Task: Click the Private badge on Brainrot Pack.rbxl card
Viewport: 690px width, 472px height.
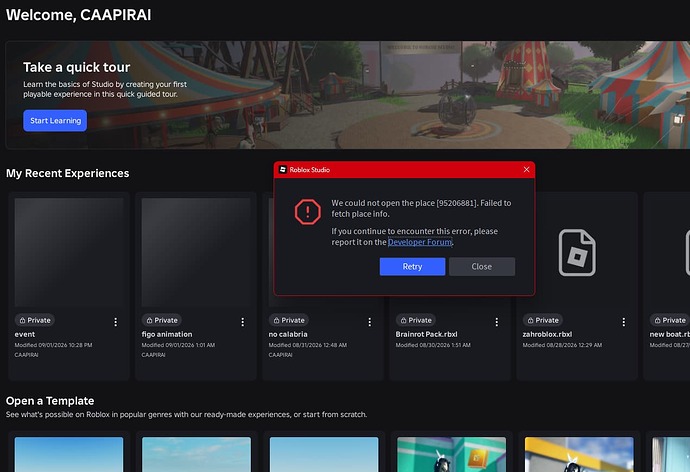Action: click(x=416, y=320)
